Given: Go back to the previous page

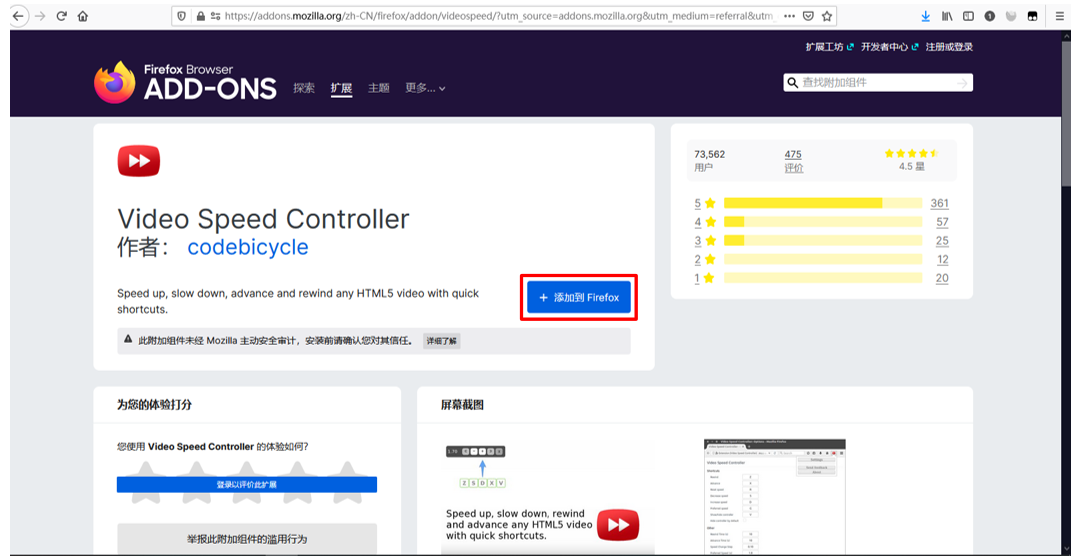Looking at the screenshot, I should click(18, 16).
